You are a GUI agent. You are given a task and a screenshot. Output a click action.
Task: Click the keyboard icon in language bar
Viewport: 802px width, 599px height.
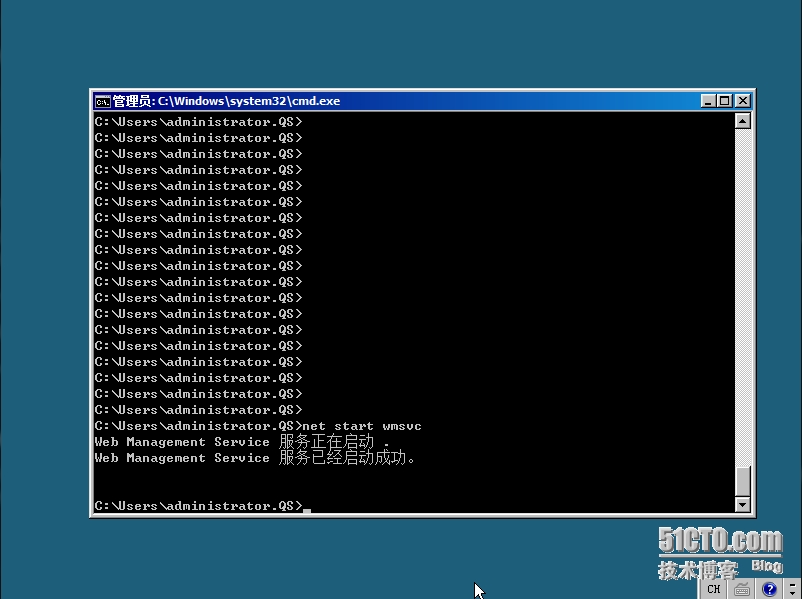coord(742,589)
